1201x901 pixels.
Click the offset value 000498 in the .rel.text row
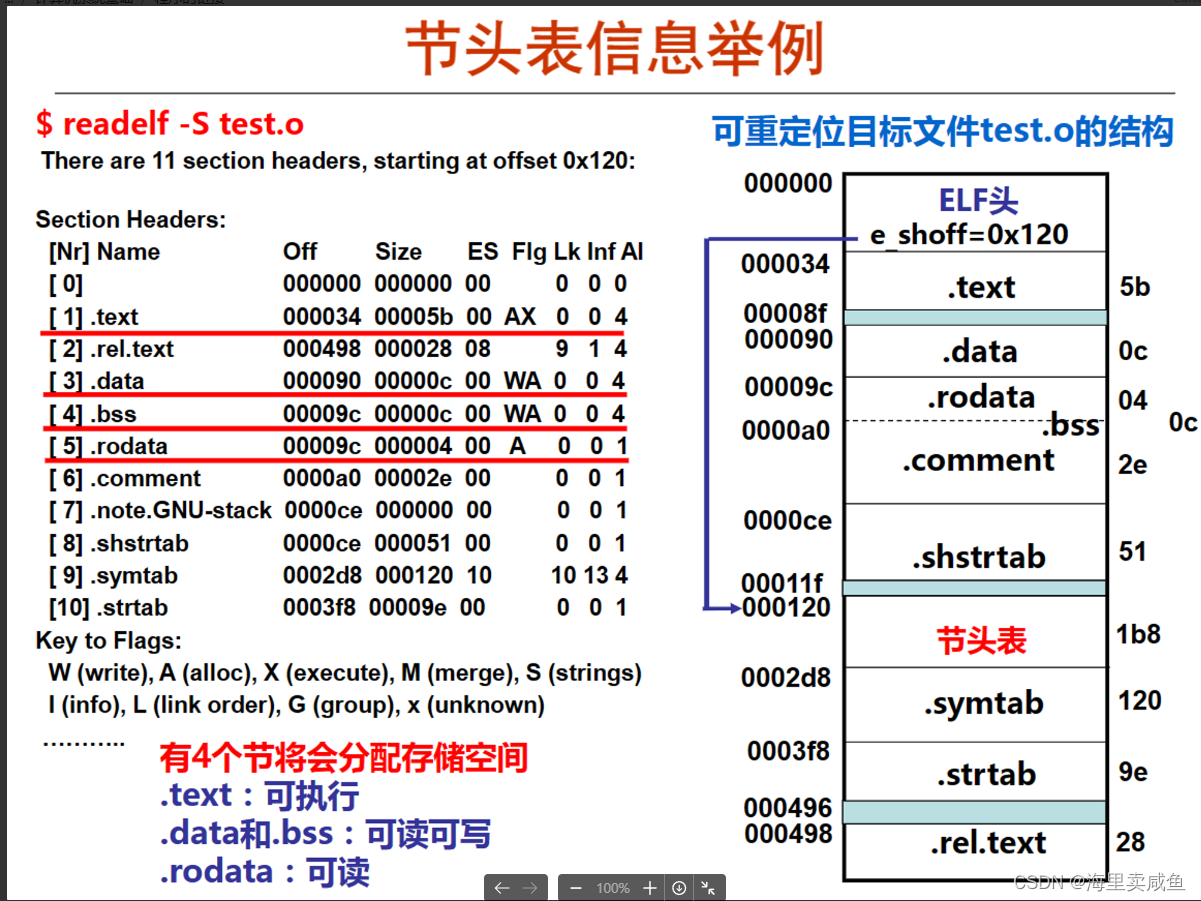pyautogui.click(x=322, y=349)
